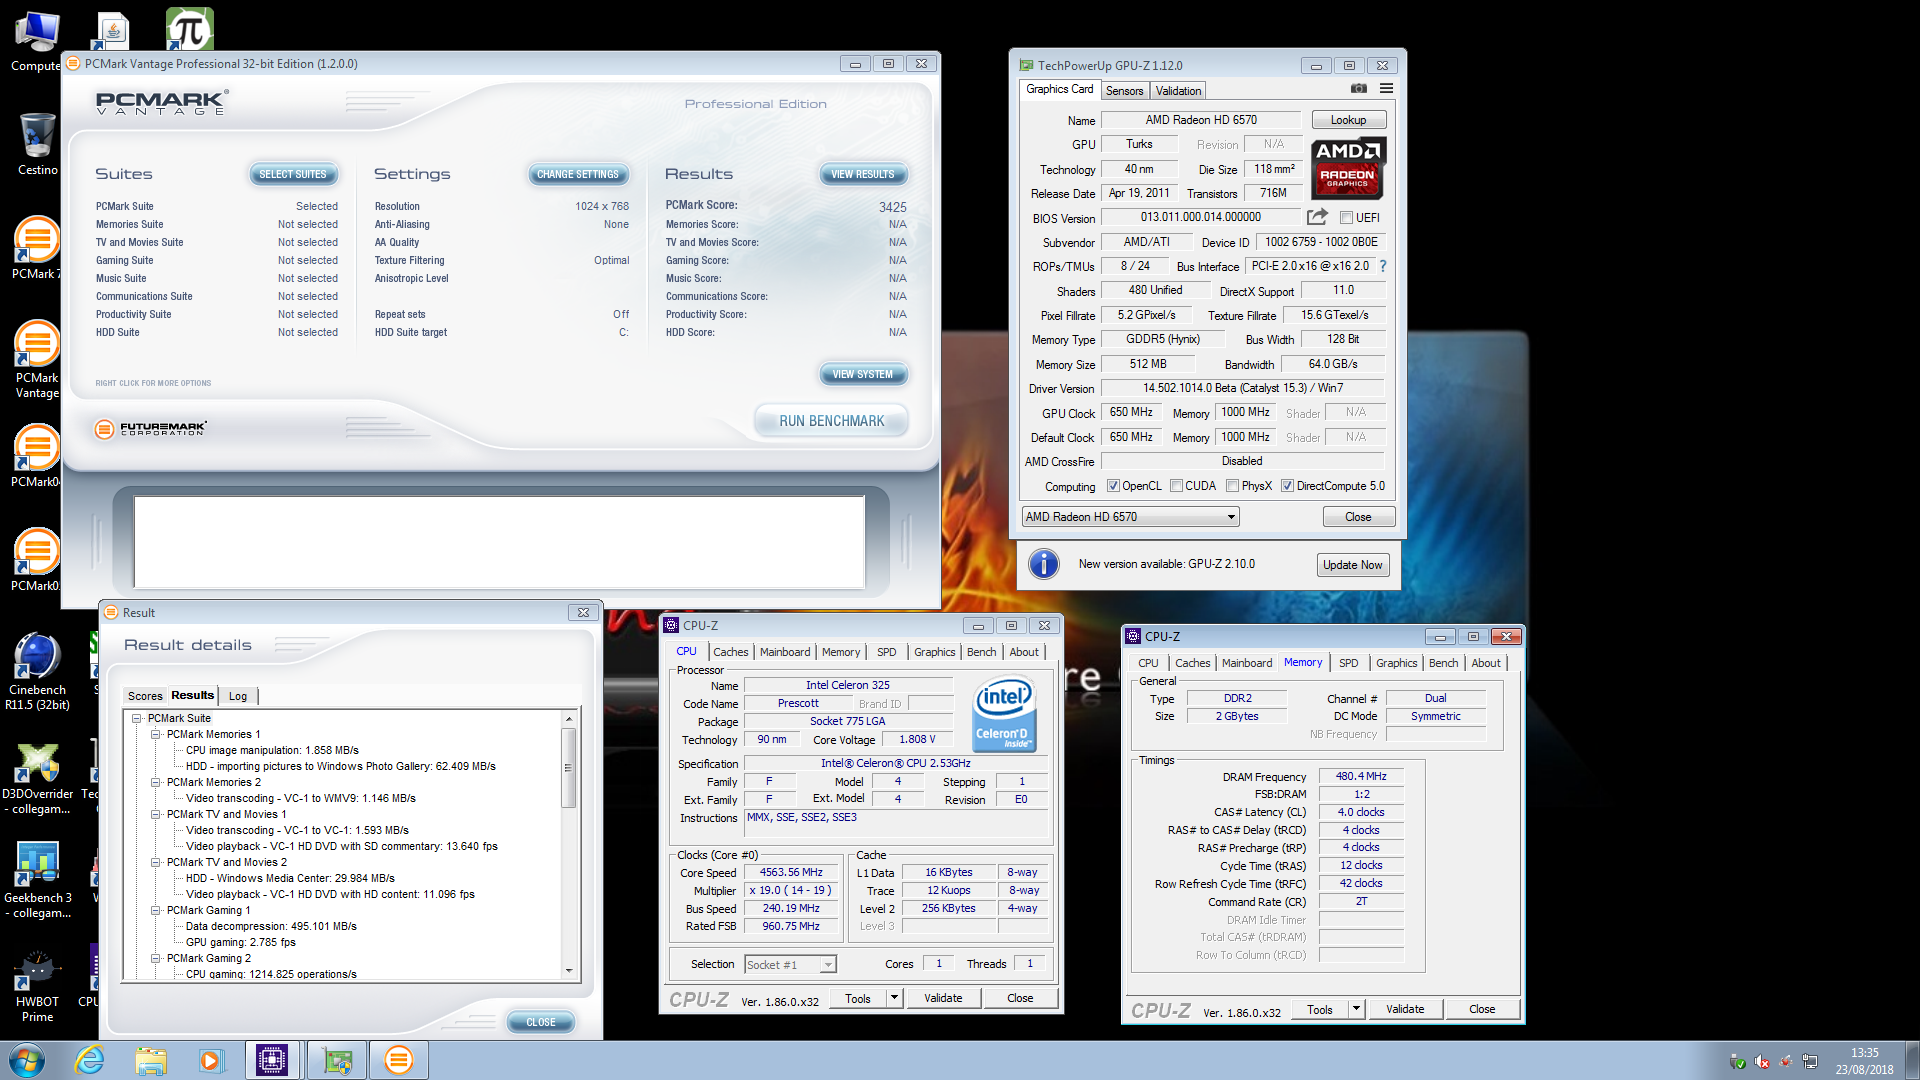
Task: Open the GPU-Z hamburger menu icon
Action: point(1386,89)
